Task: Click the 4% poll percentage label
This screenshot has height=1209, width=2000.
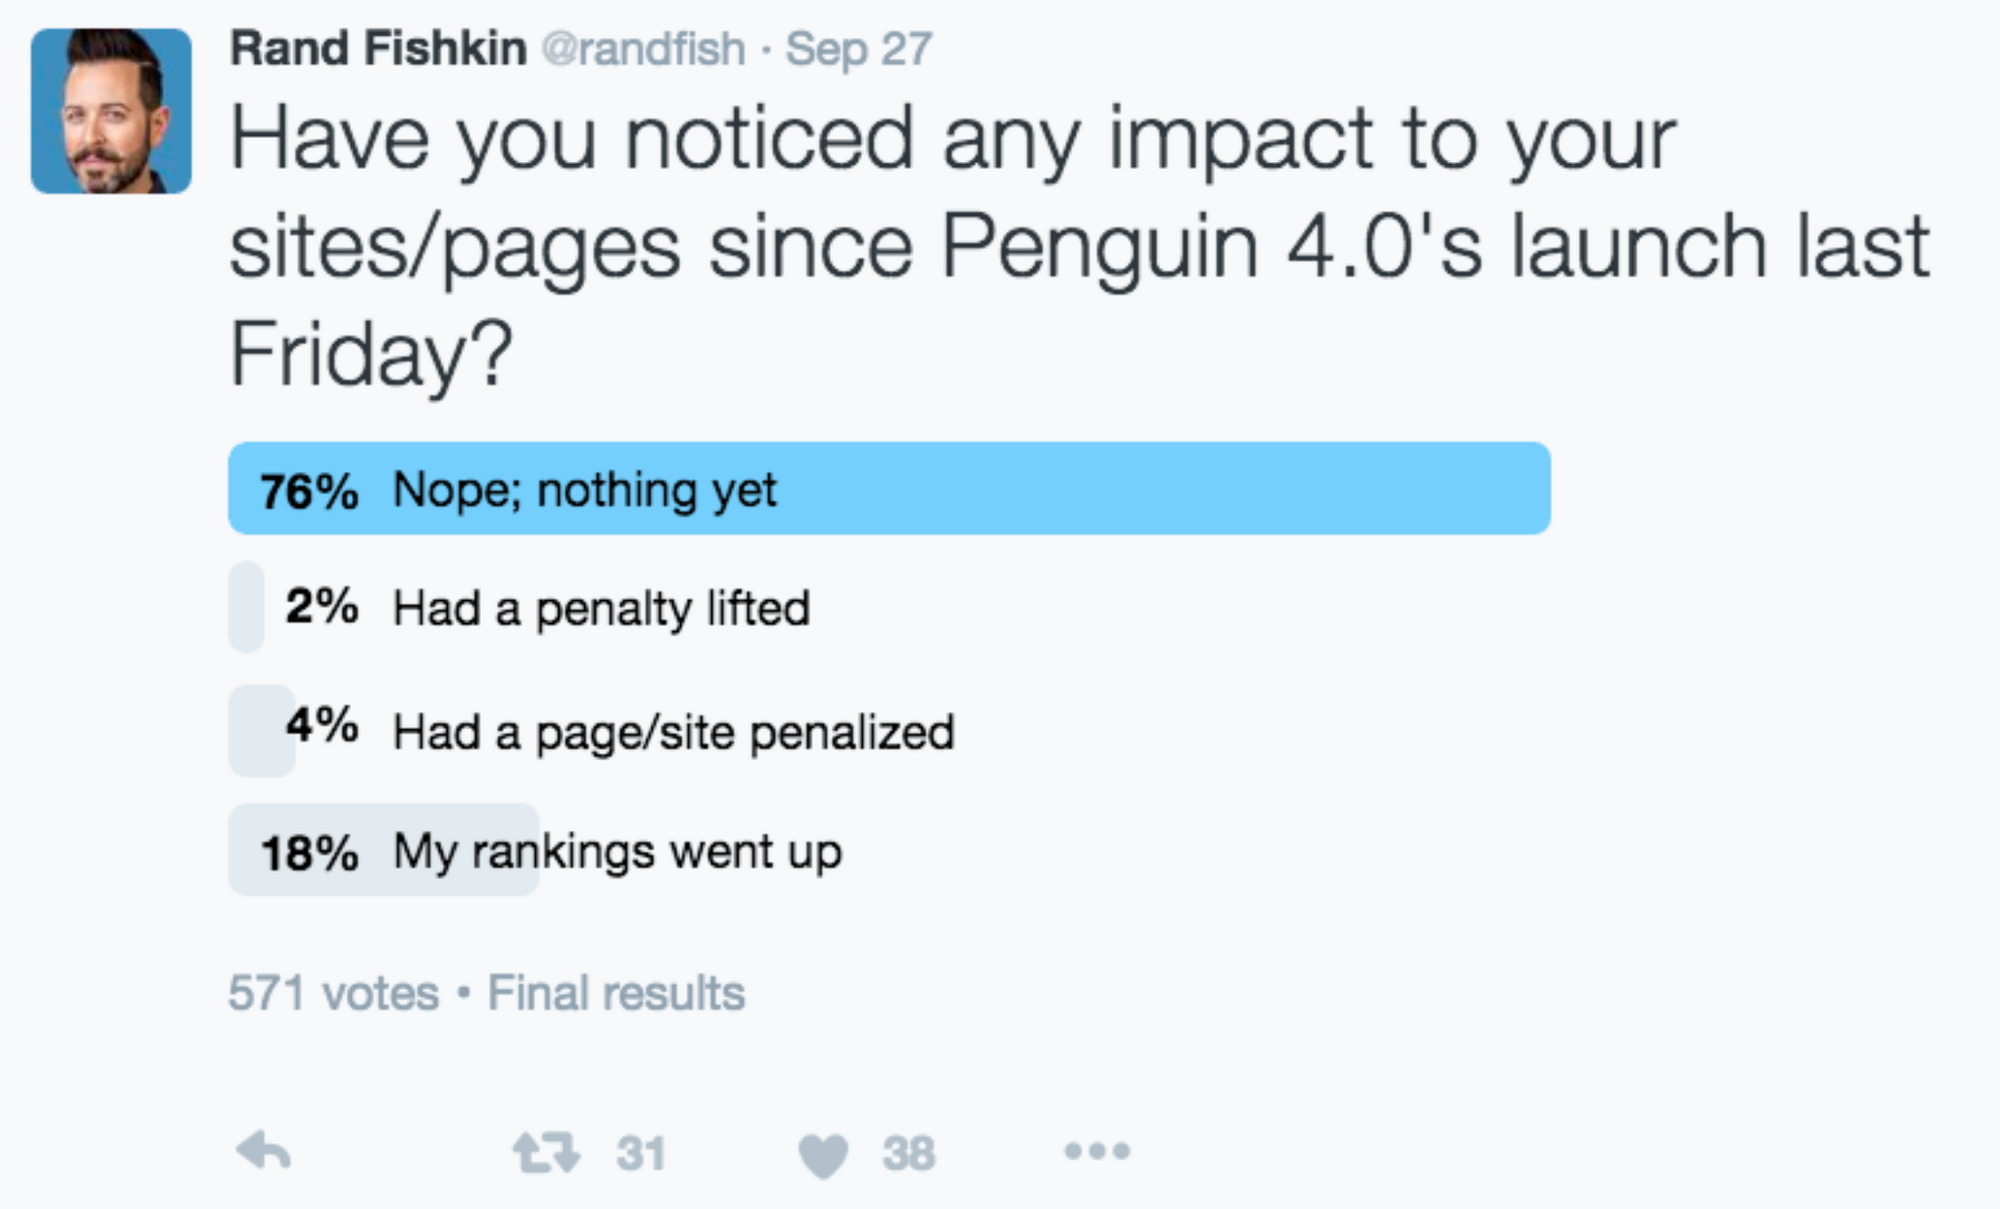Action: 321,724
